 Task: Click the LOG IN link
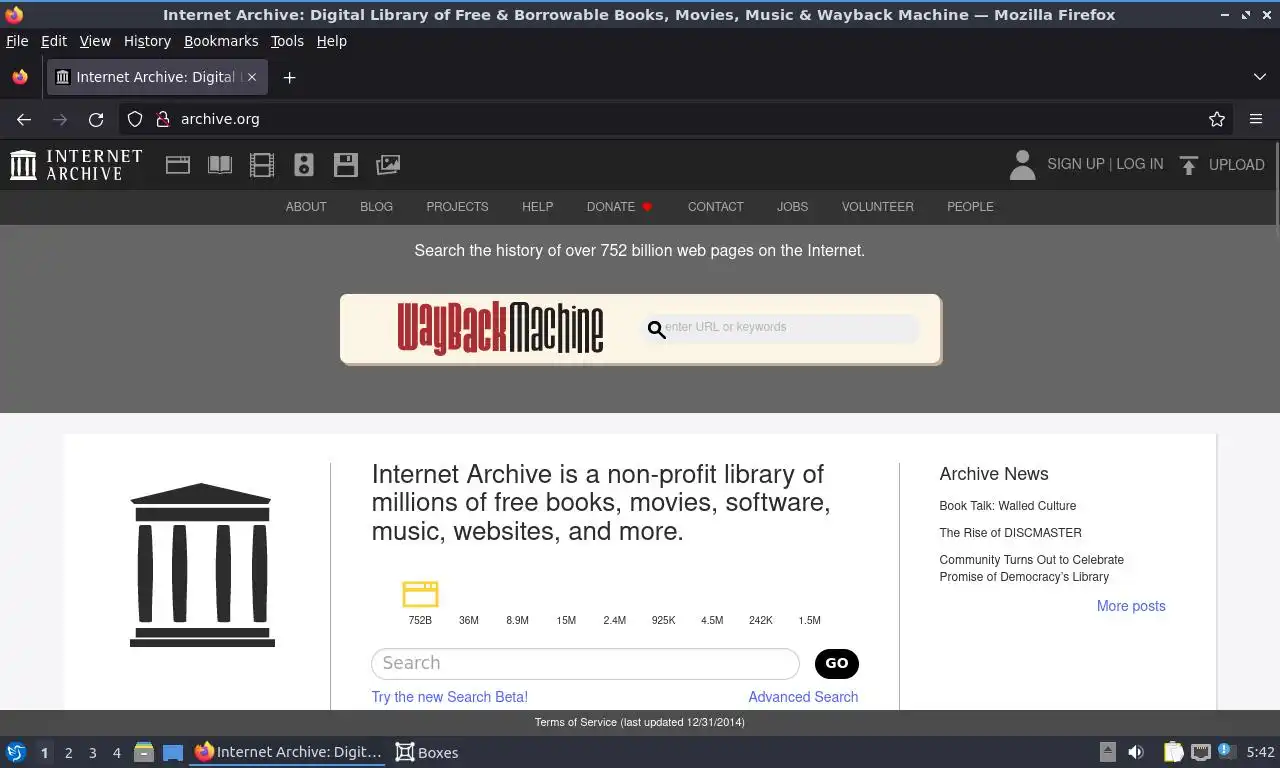[1140, 164]
